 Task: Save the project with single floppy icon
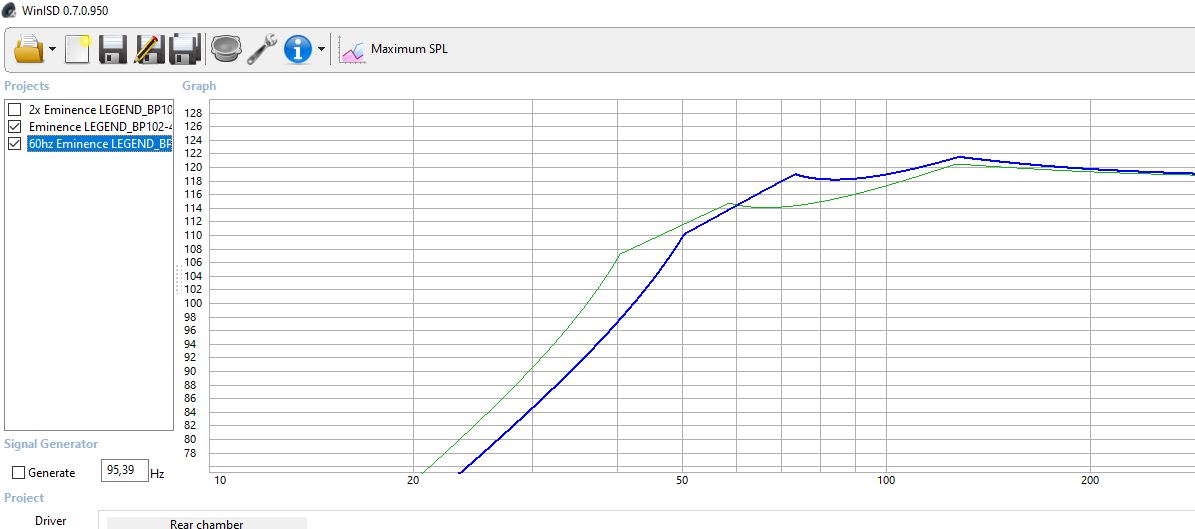[x=114, y=50]
